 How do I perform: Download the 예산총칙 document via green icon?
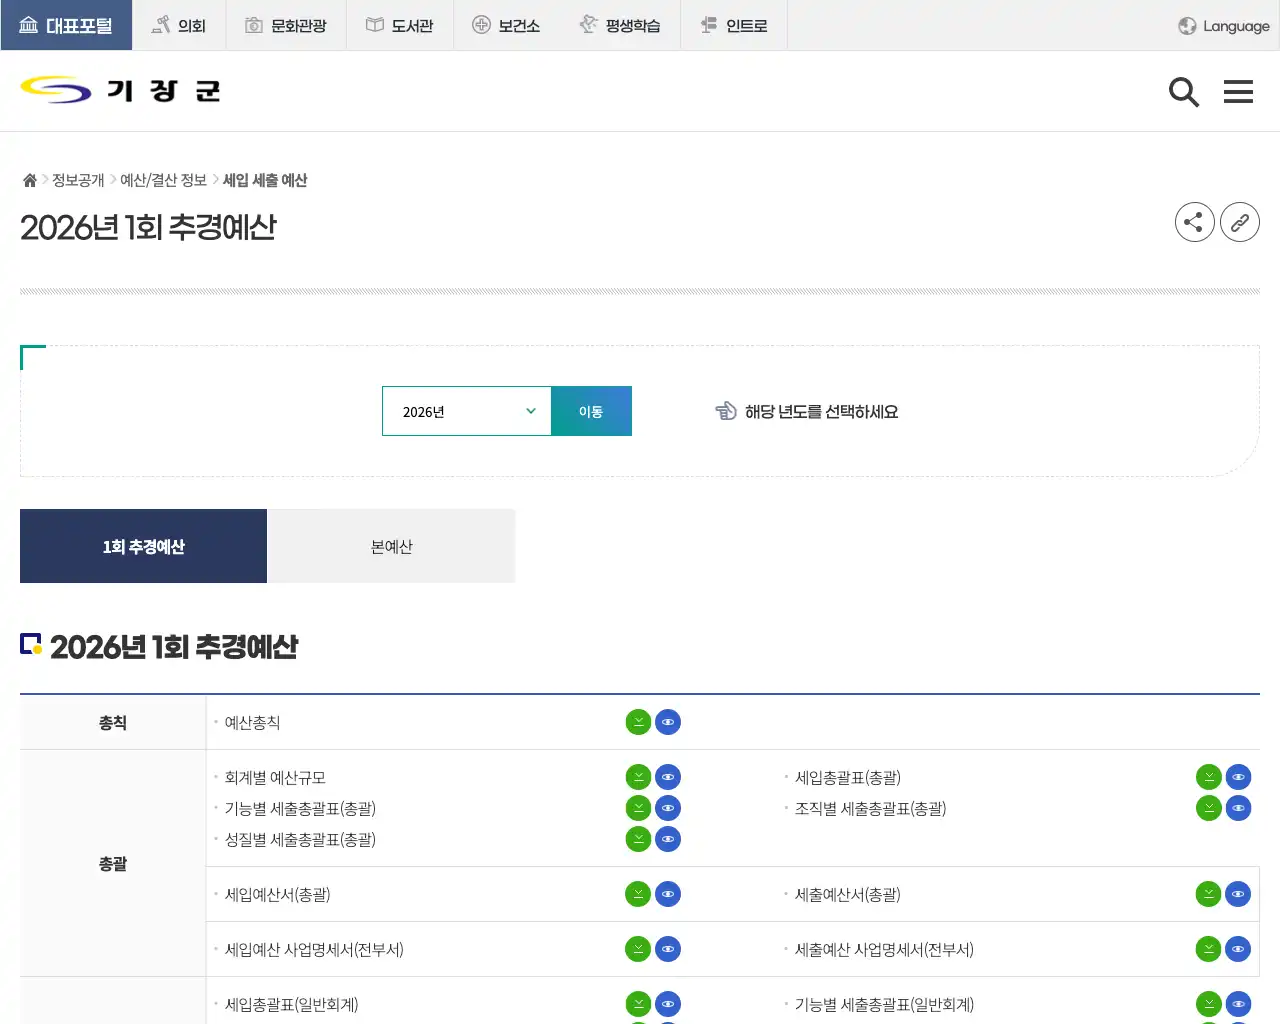(x=638, y=721)
